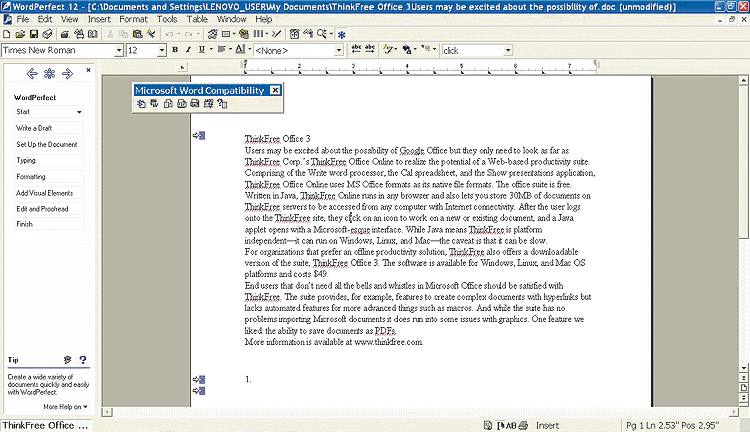750x432 pixels.
Task: Click the Edit and Proofread button
Action: point(49,209)
